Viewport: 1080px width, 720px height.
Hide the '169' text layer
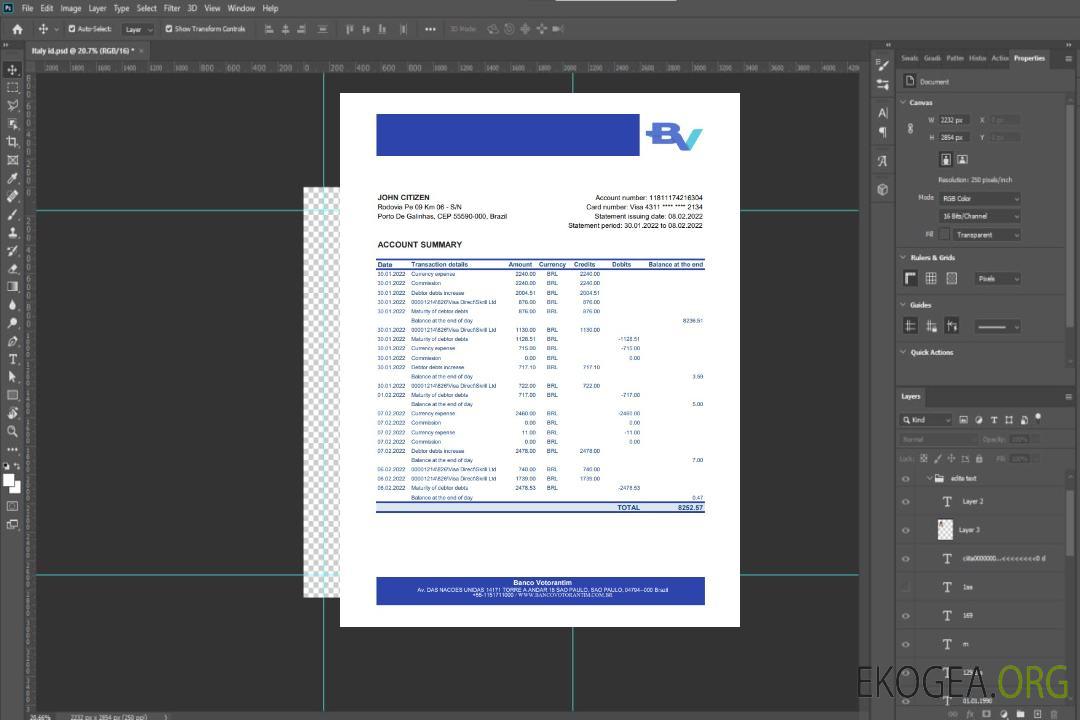pyautogui.click(x=906, y=616)
